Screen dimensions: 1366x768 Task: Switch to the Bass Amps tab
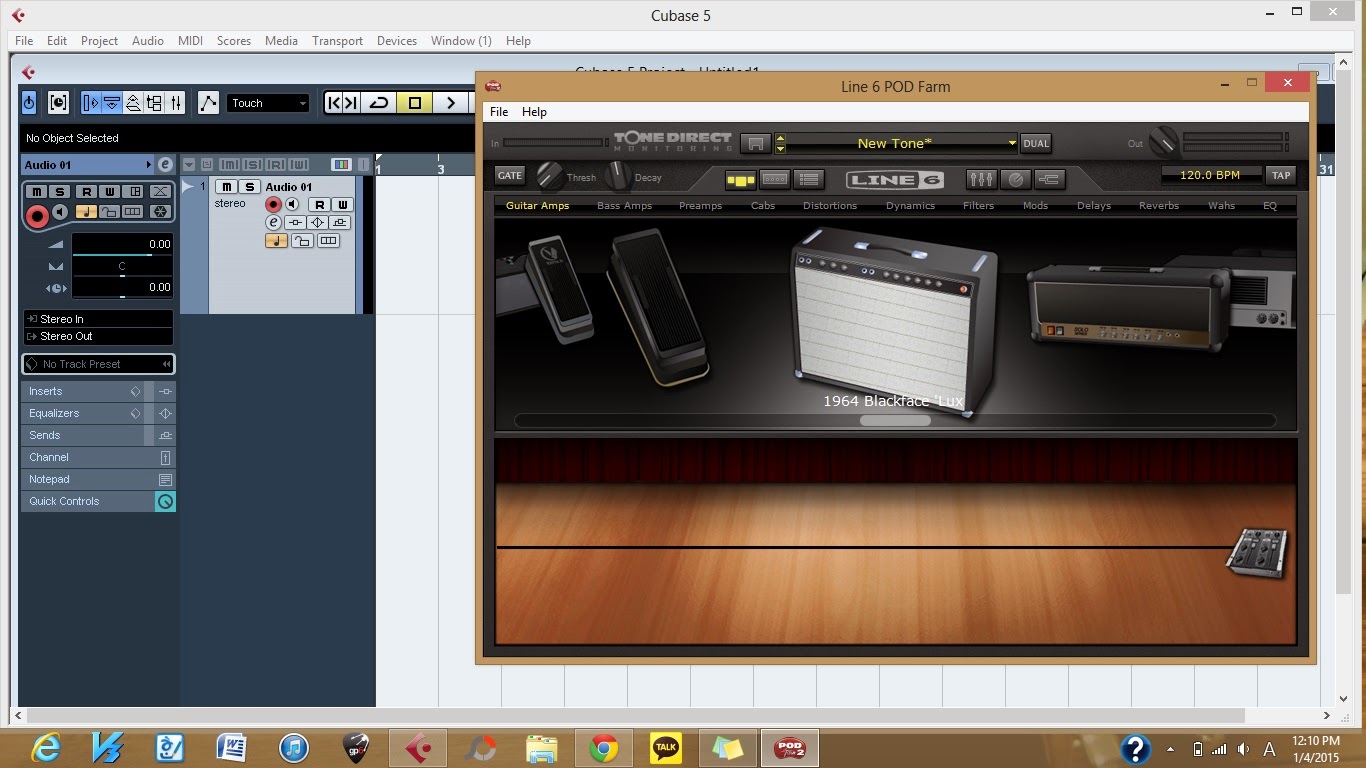pos(624,206)
